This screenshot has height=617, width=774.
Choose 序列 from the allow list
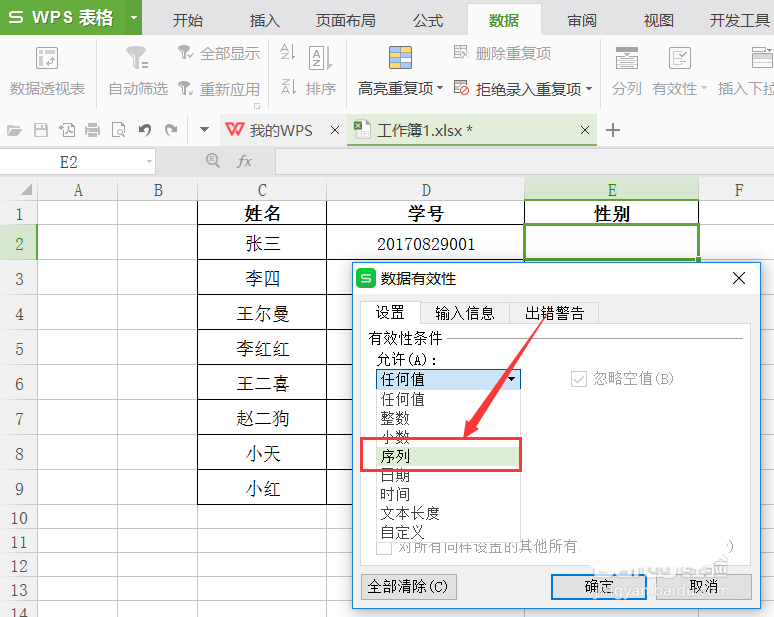point(395,456)
